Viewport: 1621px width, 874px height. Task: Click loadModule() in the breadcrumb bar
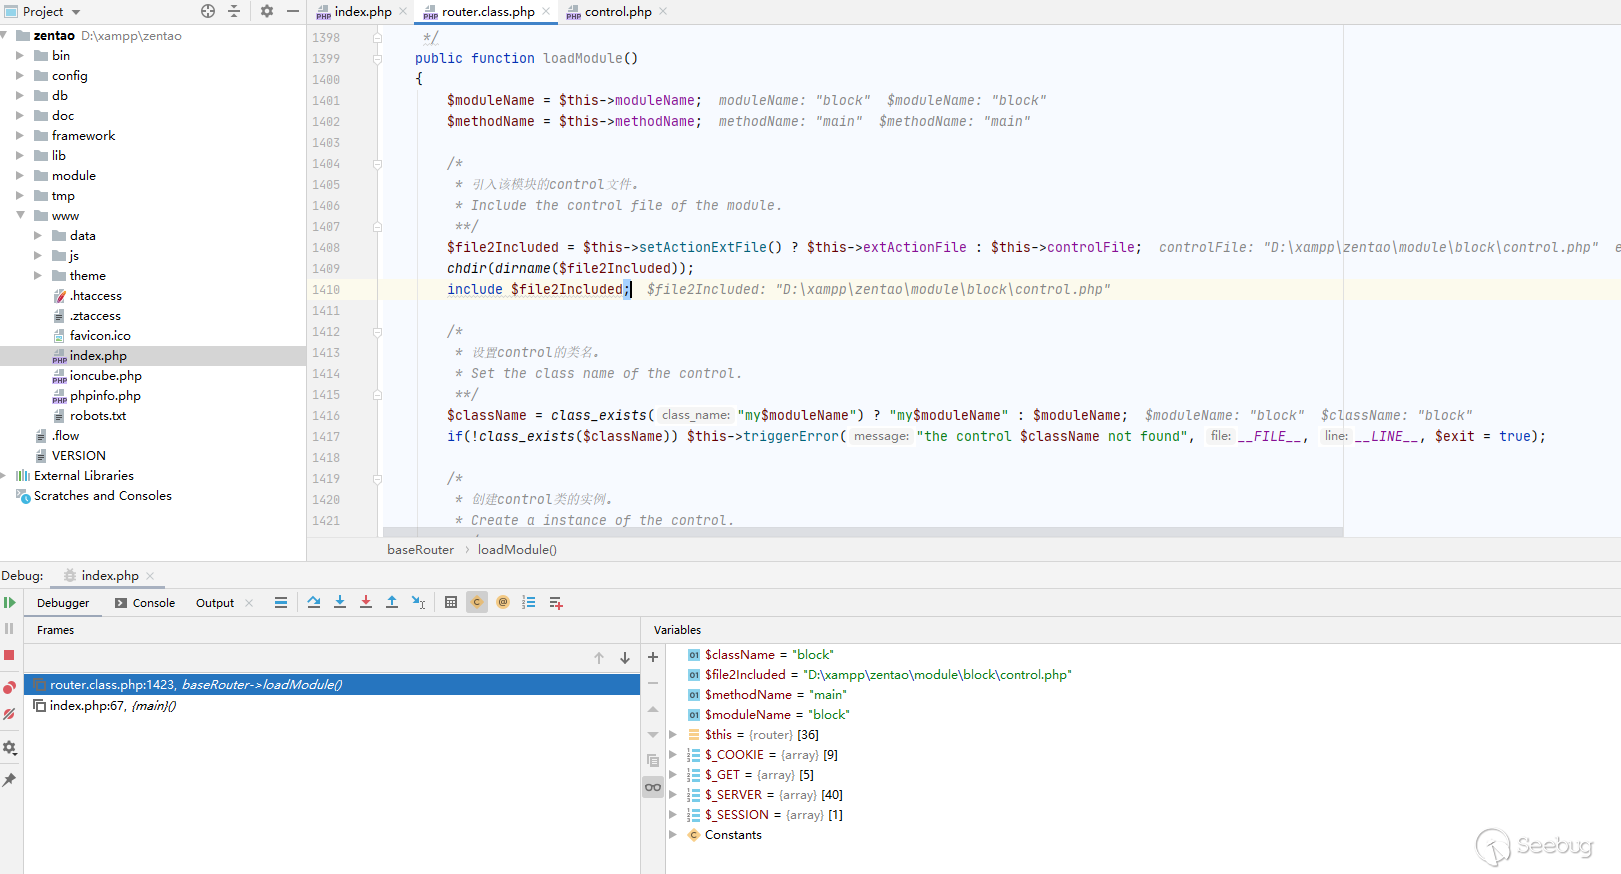click(x=517, y=550)
